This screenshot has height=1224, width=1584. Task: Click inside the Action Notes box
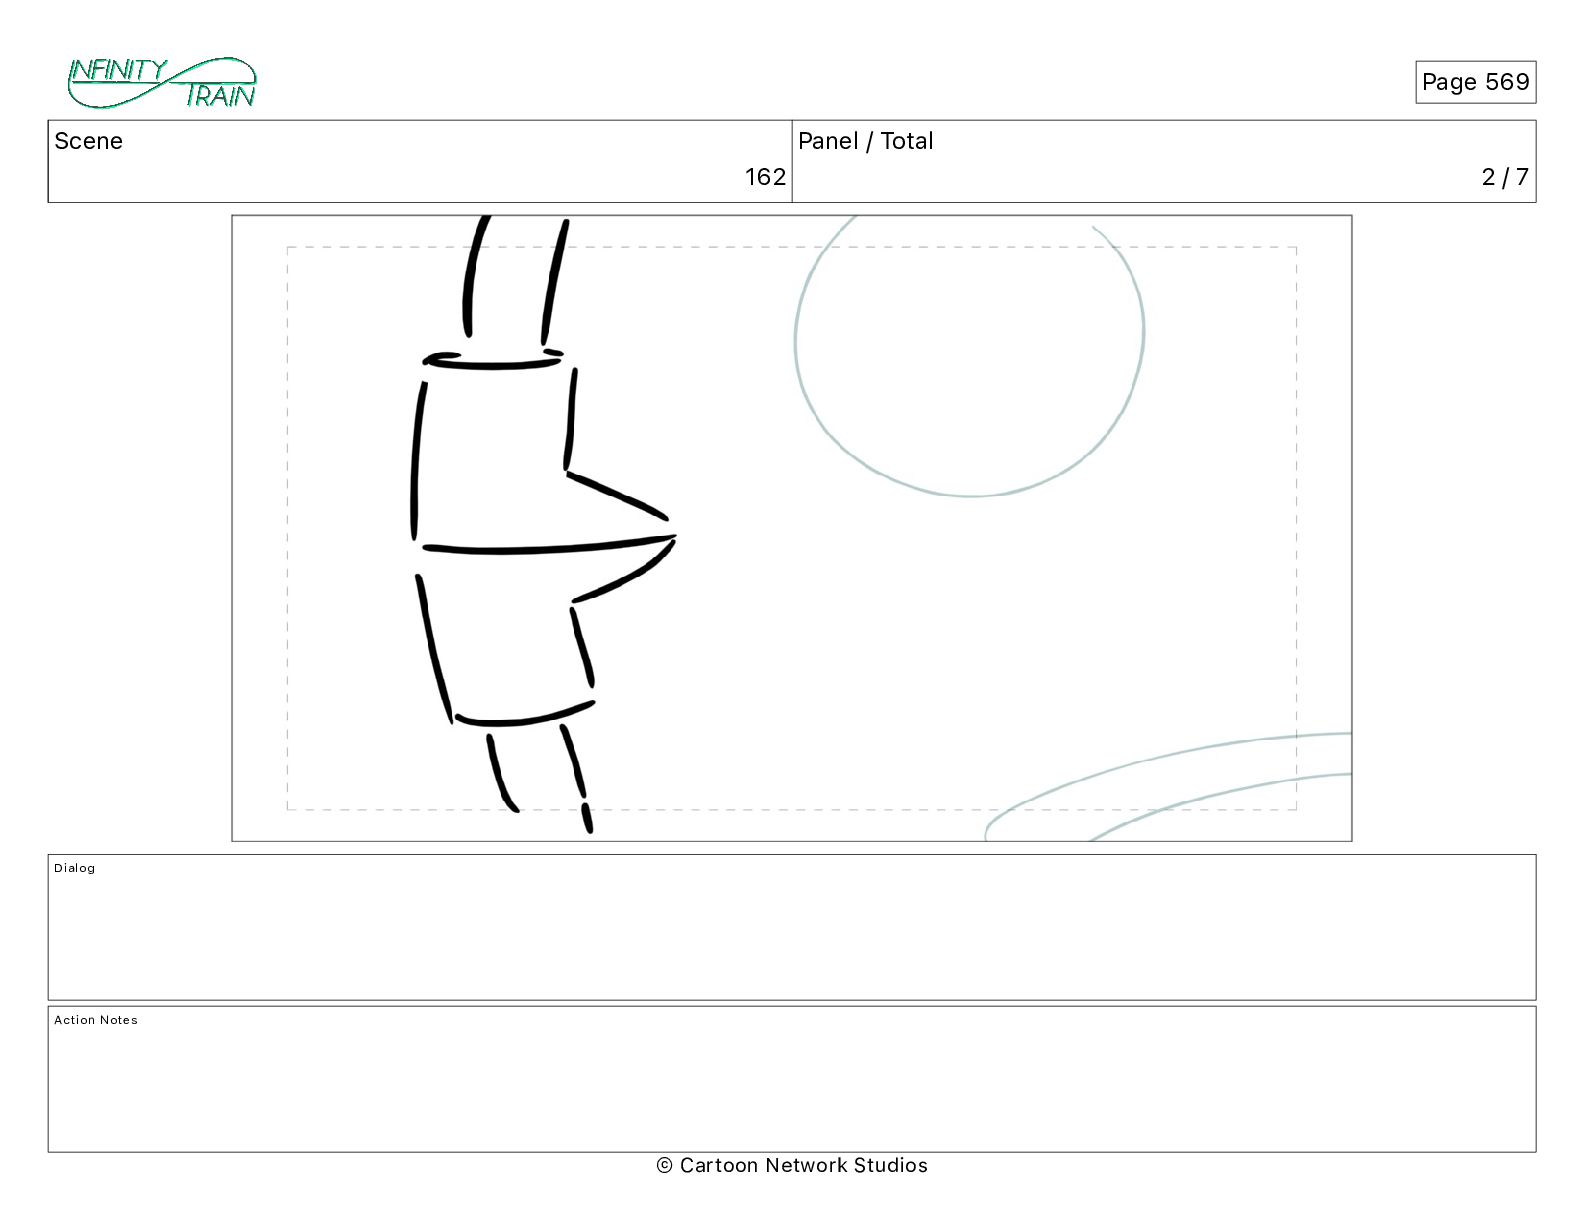(x=791, y=1079)
